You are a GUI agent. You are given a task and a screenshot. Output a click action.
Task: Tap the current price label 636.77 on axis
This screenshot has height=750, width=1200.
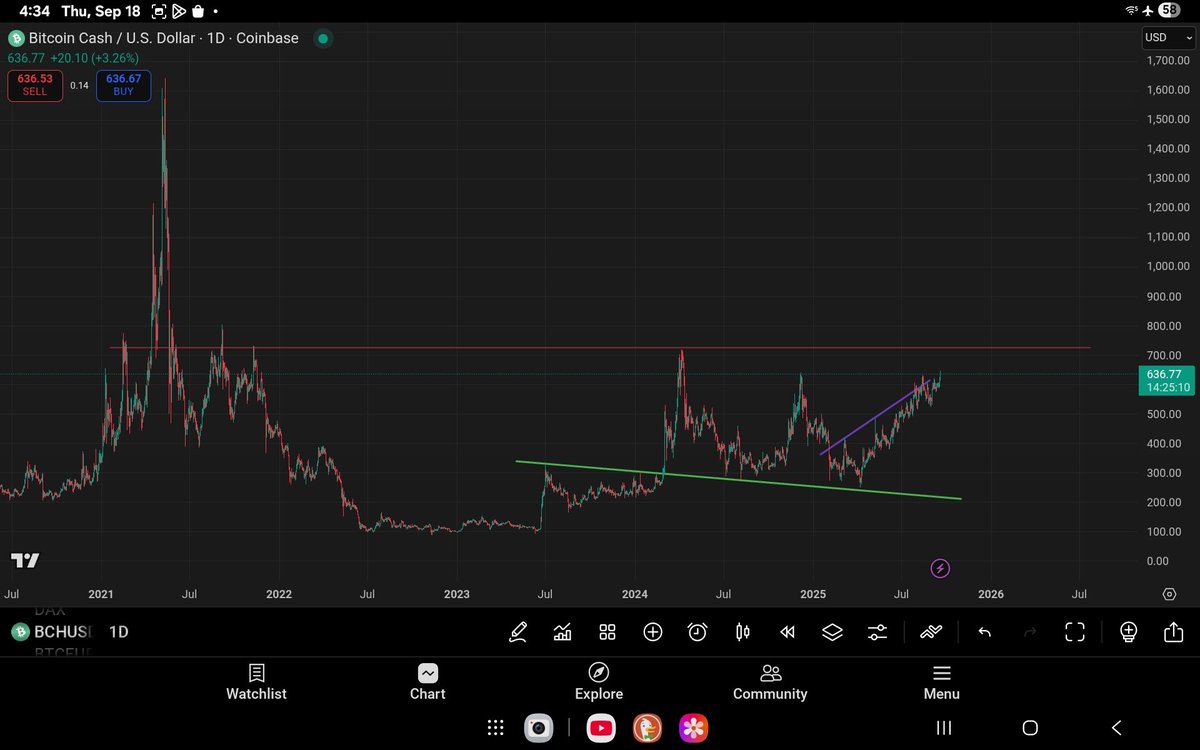point(1166,380)
